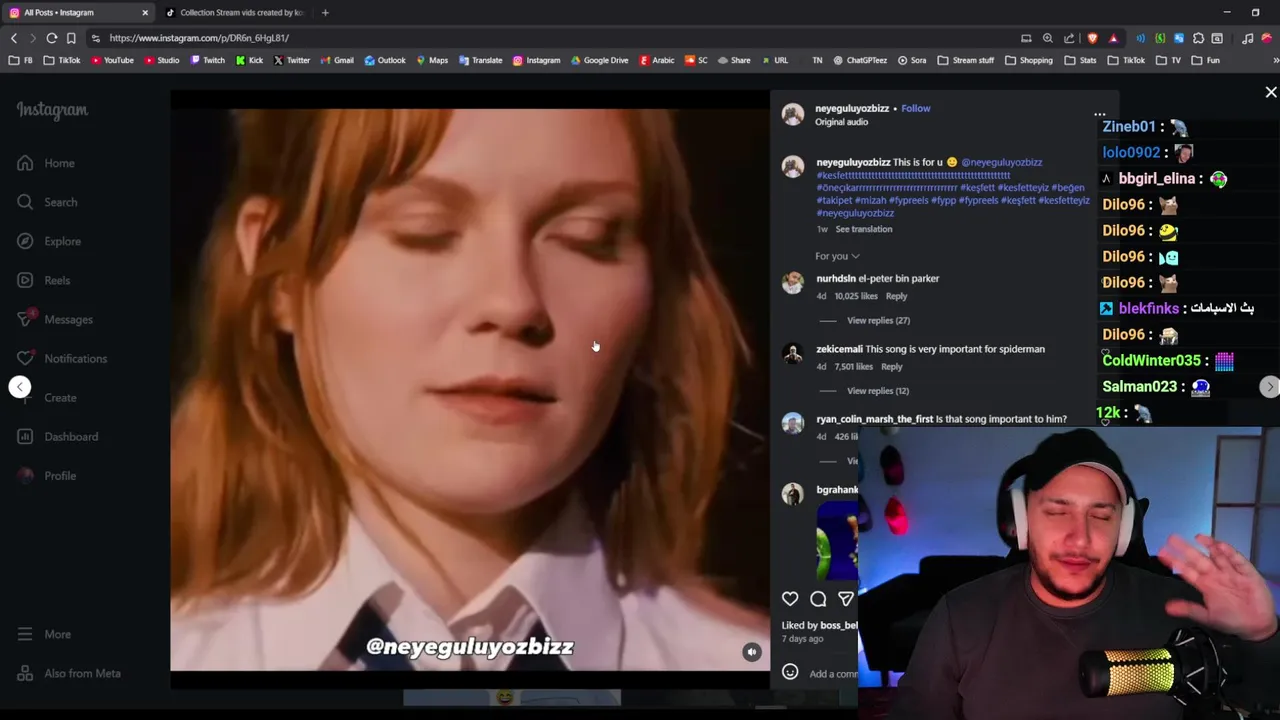Screen dimensions: 1280x720
Task: Open the For you comments sort dropdown
Action: (x=837, y=256)
